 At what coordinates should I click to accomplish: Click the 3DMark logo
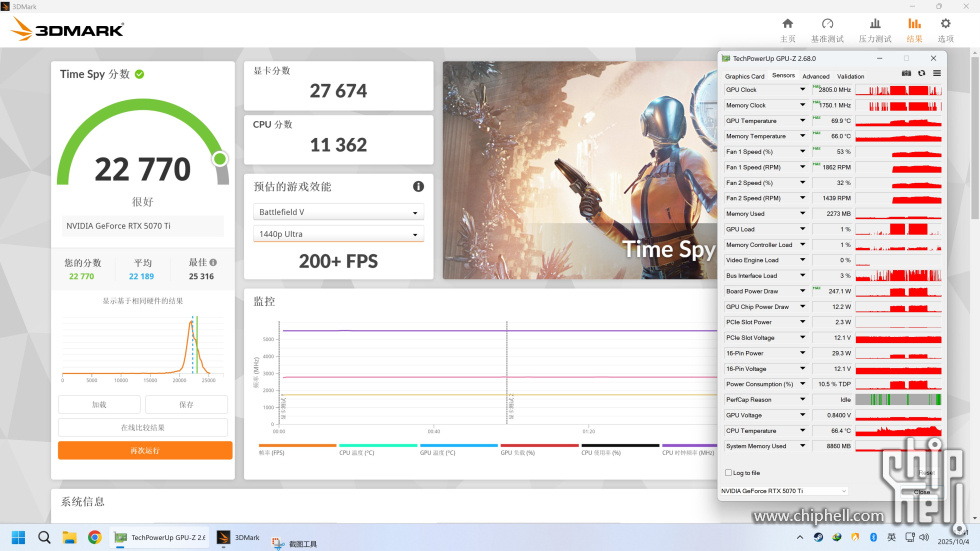[x=68, y=29]
